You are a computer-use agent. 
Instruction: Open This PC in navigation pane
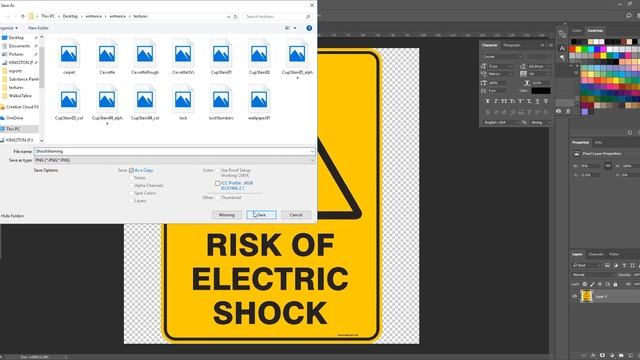(x=13, y=129)
